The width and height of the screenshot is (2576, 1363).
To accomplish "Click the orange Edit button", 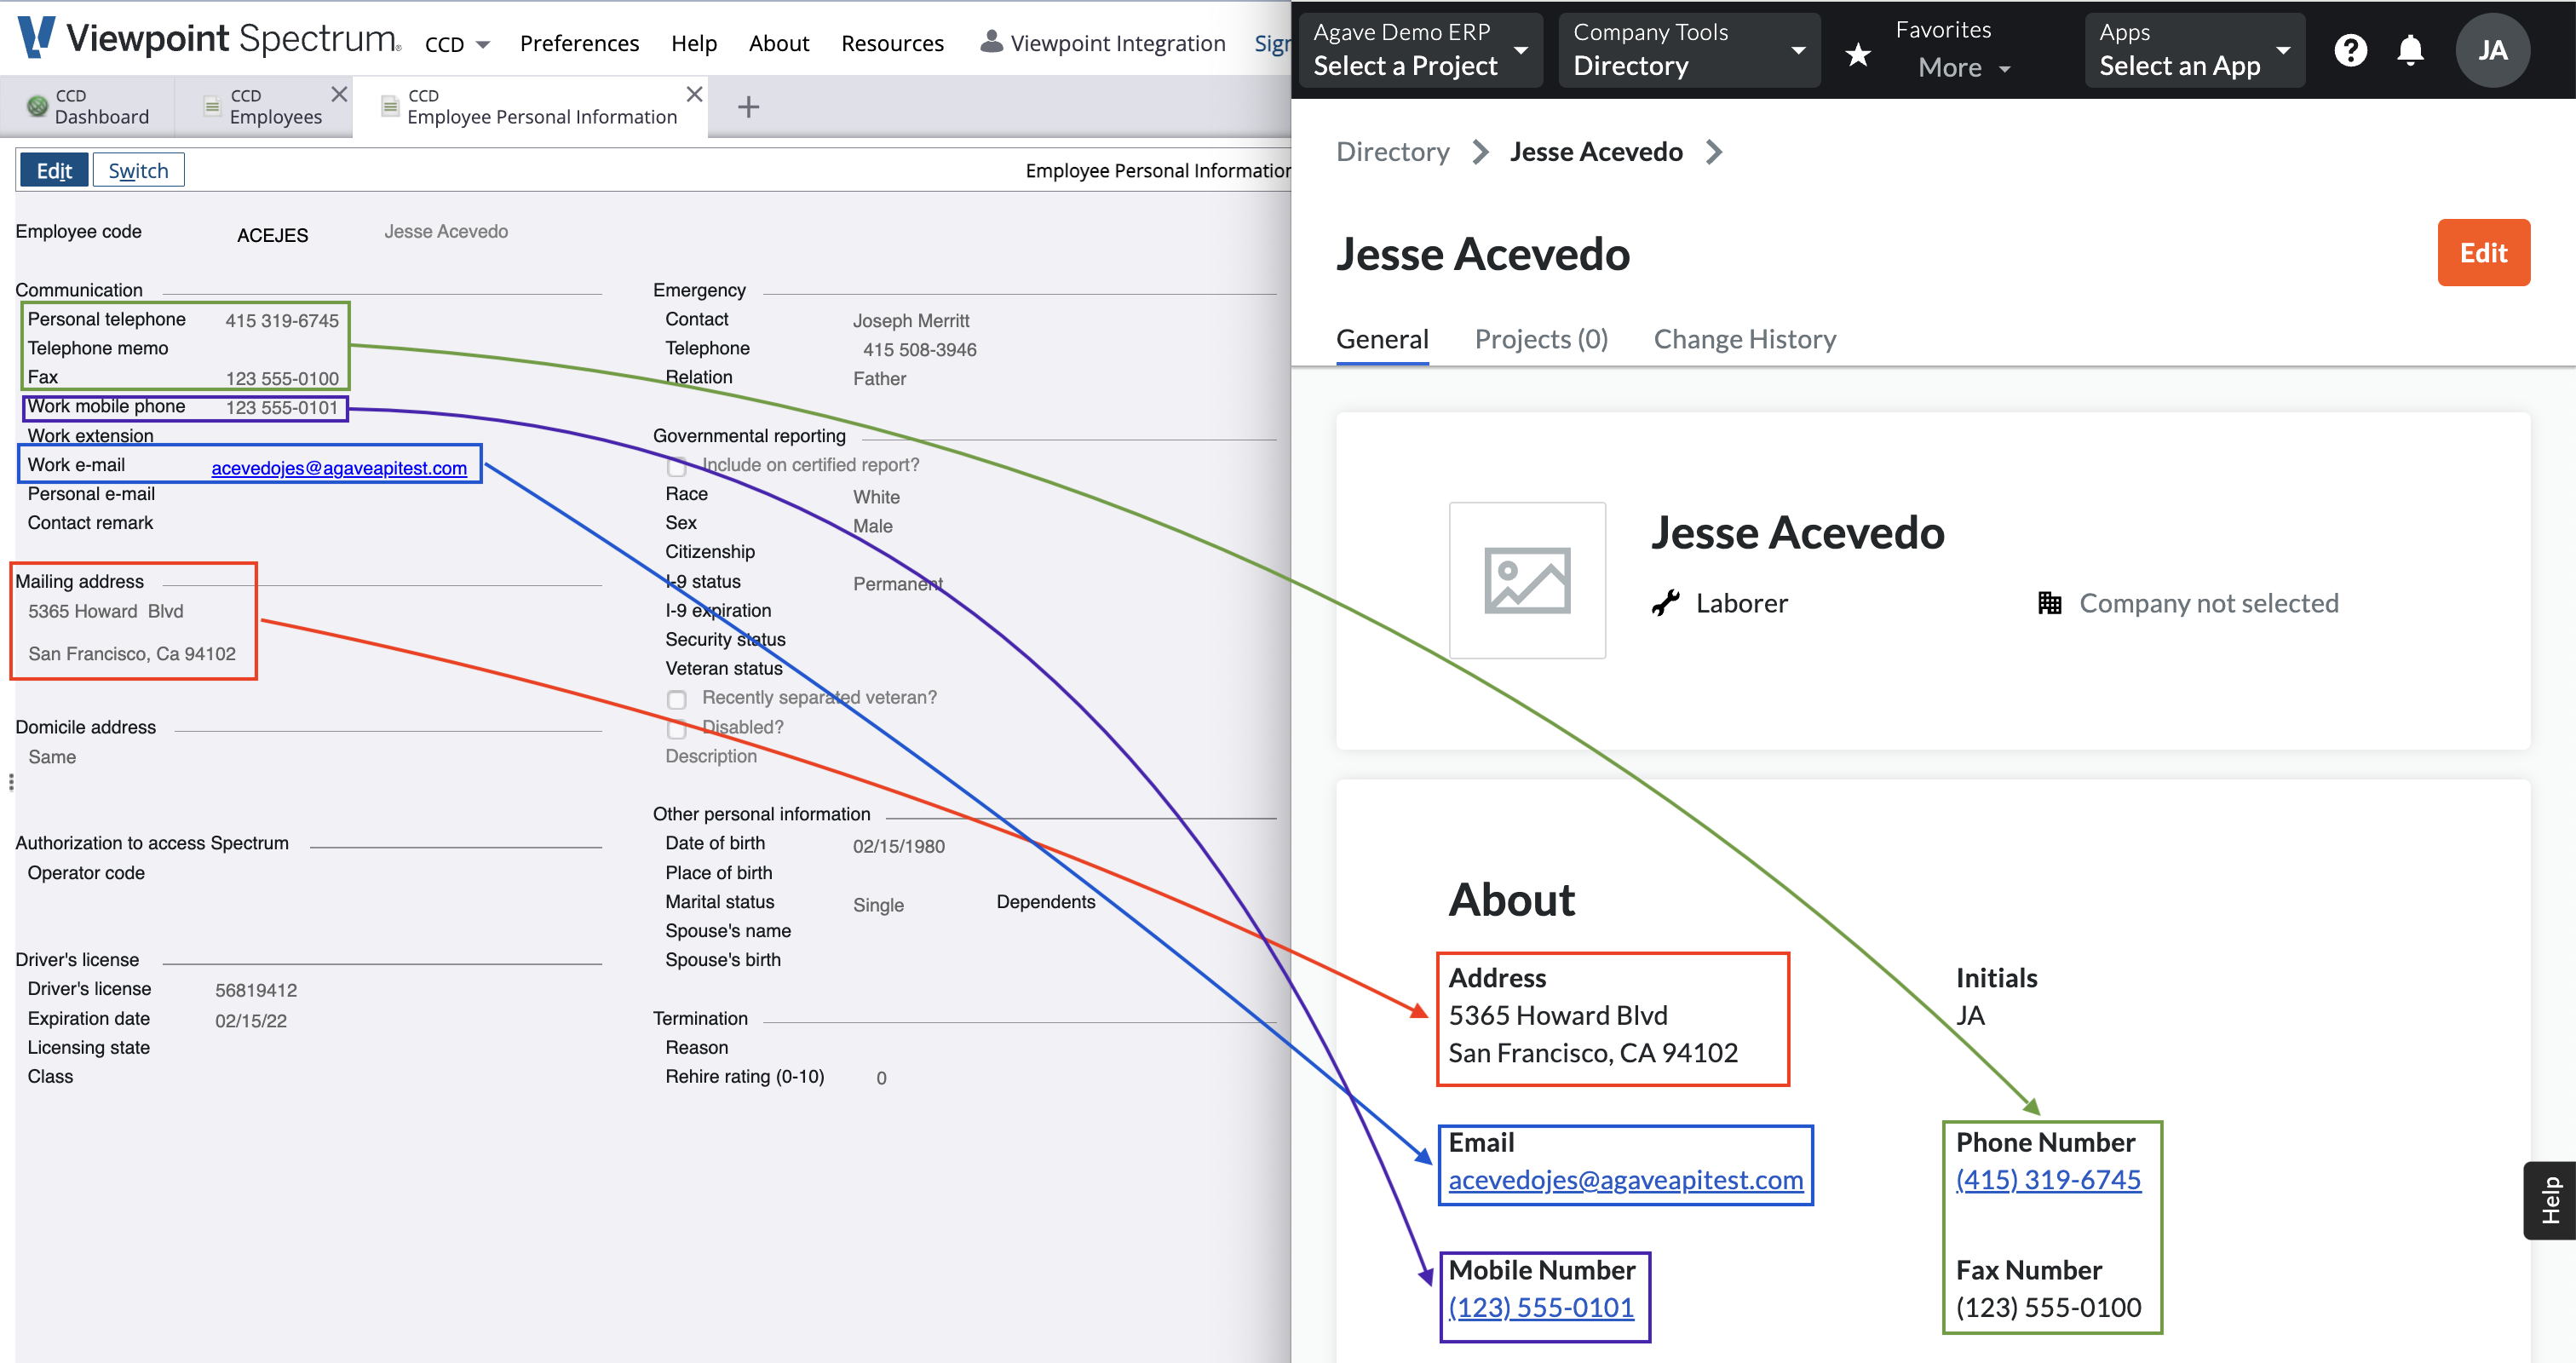I will [x=2483, y=252].
